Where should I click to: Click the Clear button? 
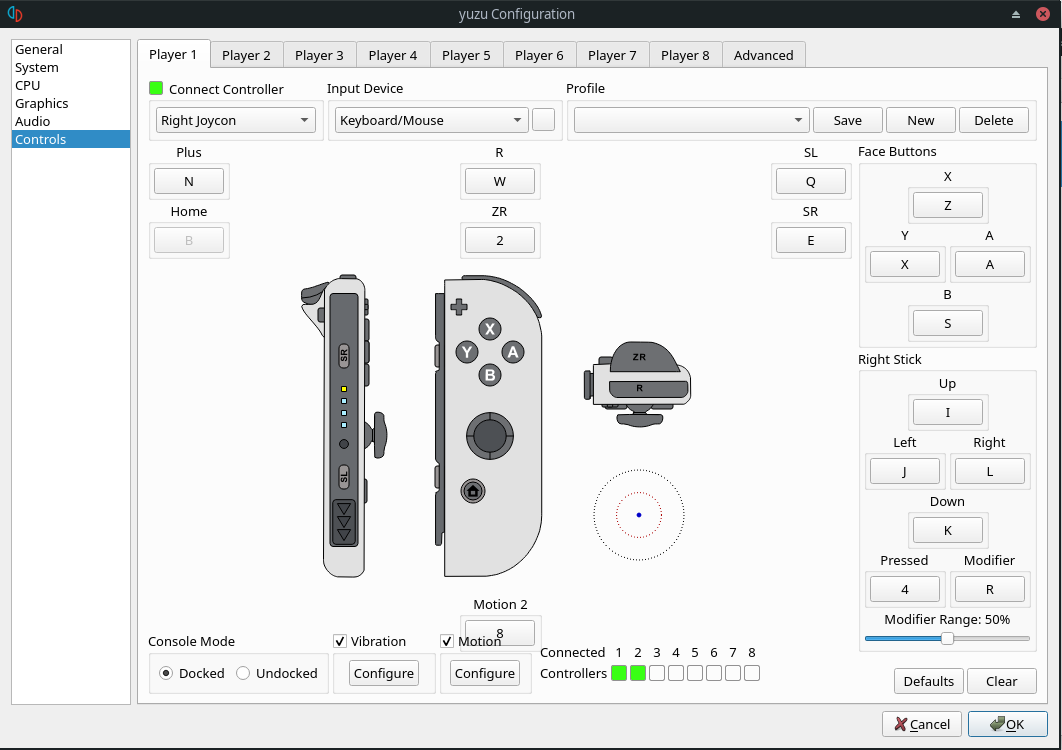point(1002,681)
